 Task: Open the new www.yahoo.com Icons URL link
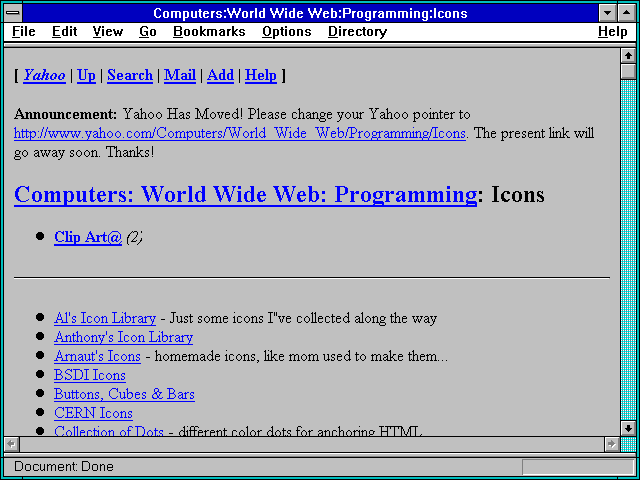240,133
